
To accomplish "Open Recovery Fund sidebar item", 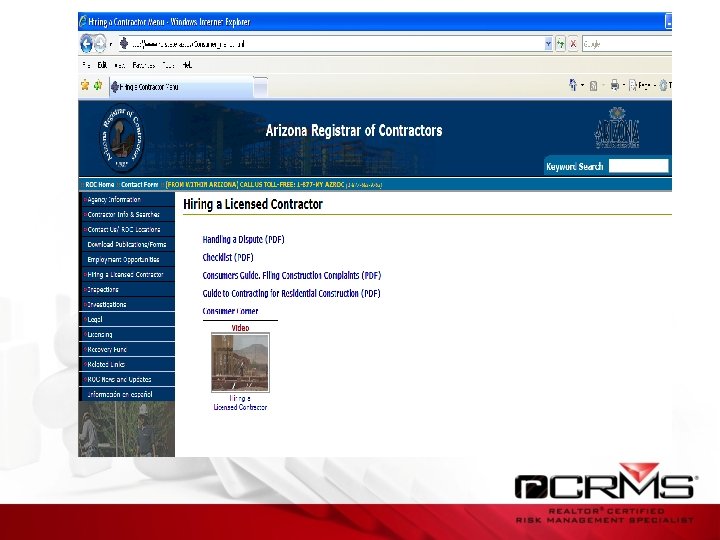I will [x=128, y=349].
